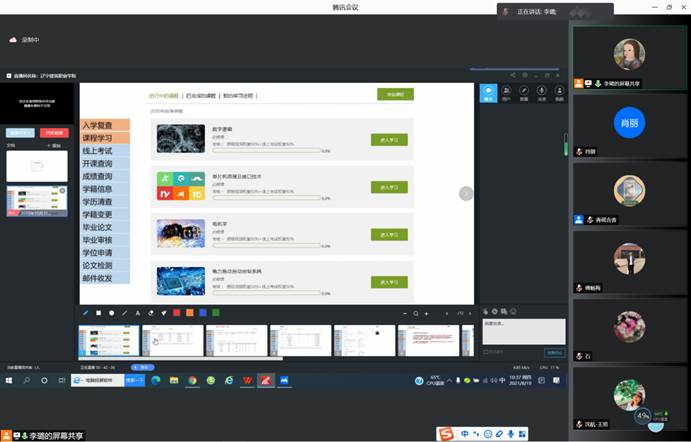Select the ellipse shape tool
Image resolution: width=691 pixels, height=442 pixels.
click(111, 313)
